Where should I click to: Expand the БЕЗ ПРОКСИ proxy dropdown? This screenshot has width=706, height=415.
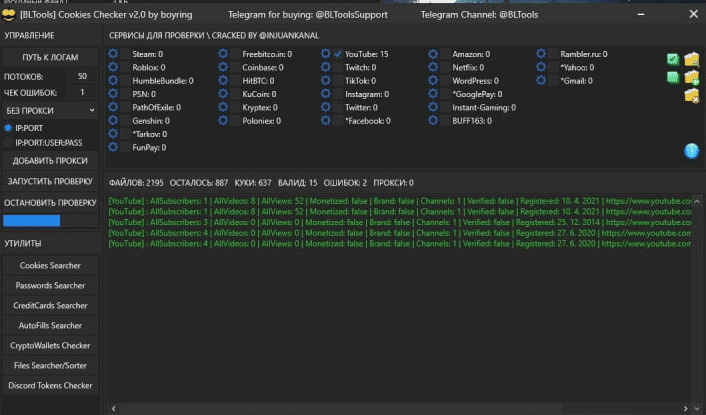(x=50, y=110)
